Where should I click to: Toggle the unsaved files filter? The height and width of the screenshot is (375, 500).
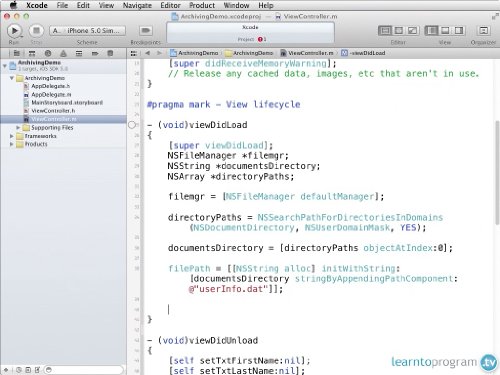[37, 370]
